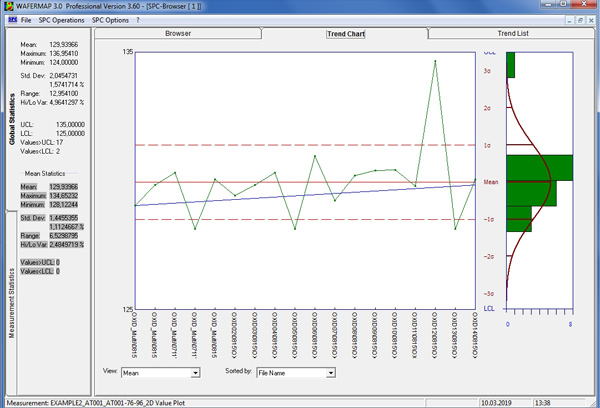The width and height of the screenshot is (600, 408).
Task: Click the OXID02 x-axis label
Action: click(x=235, y=335)
